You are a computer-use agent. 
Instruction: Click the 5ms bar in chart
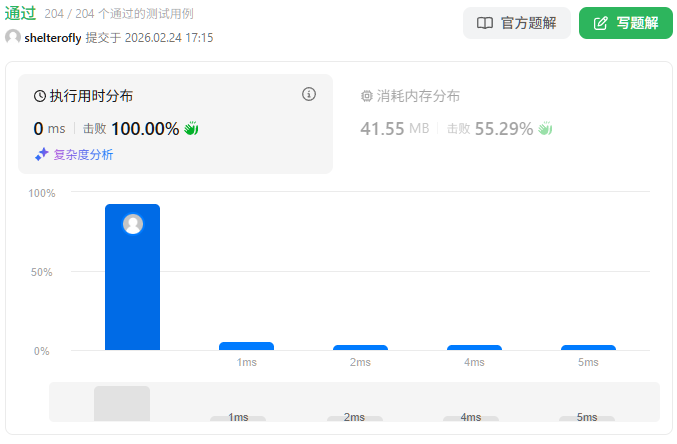(x=588, y=347)
